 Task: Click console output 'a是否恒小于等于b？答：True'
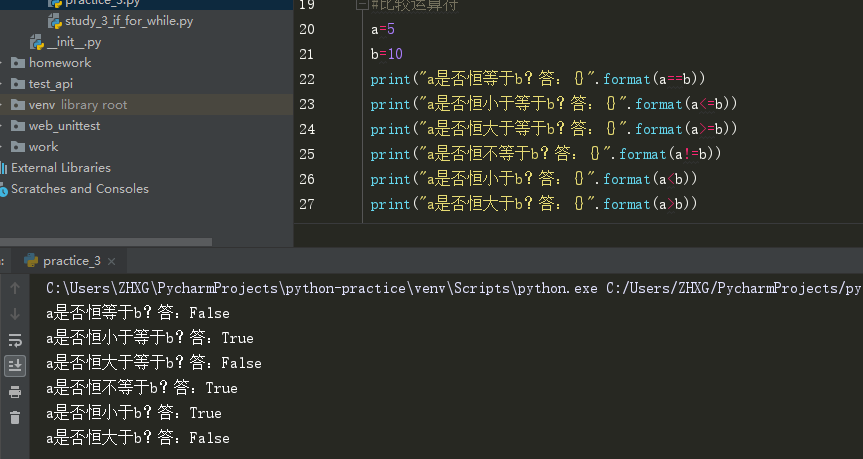(150, 338)
